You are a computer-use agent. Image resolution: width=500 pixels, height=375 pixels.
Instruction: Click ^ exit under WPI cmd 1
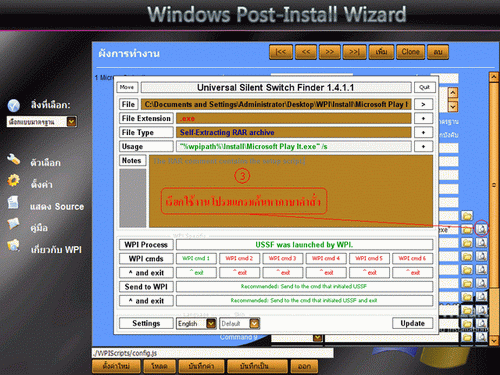pyautogui.click(x=196, y=272)
